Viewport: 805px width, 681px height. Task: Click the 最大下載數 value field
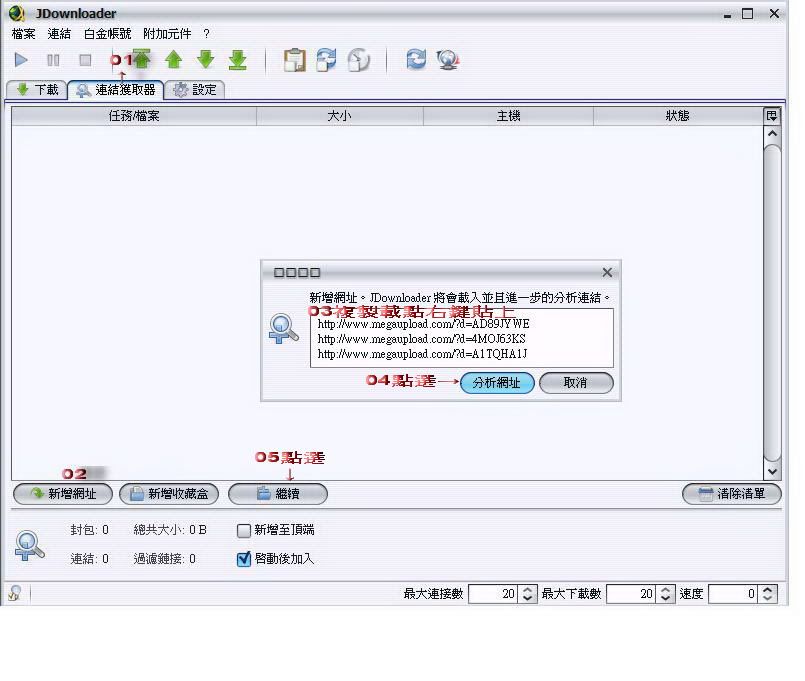pyautogui.click(x=631, y=594)
